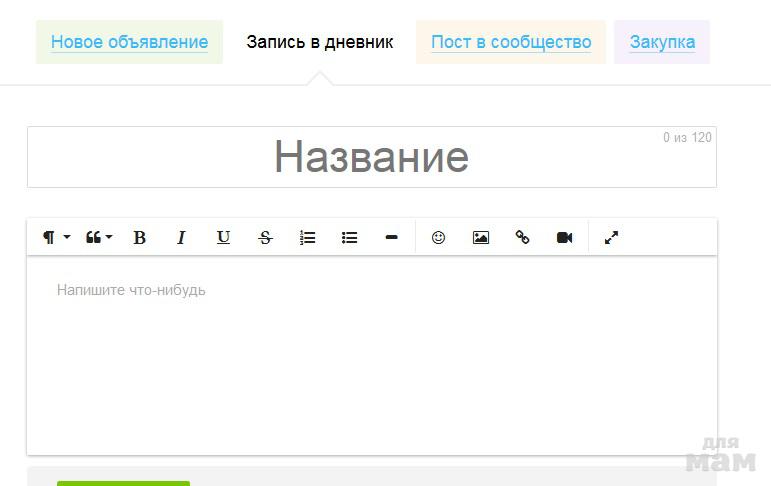Toggle bold text formatting
The width and height of the screenshot is (771, 486).
140,238
